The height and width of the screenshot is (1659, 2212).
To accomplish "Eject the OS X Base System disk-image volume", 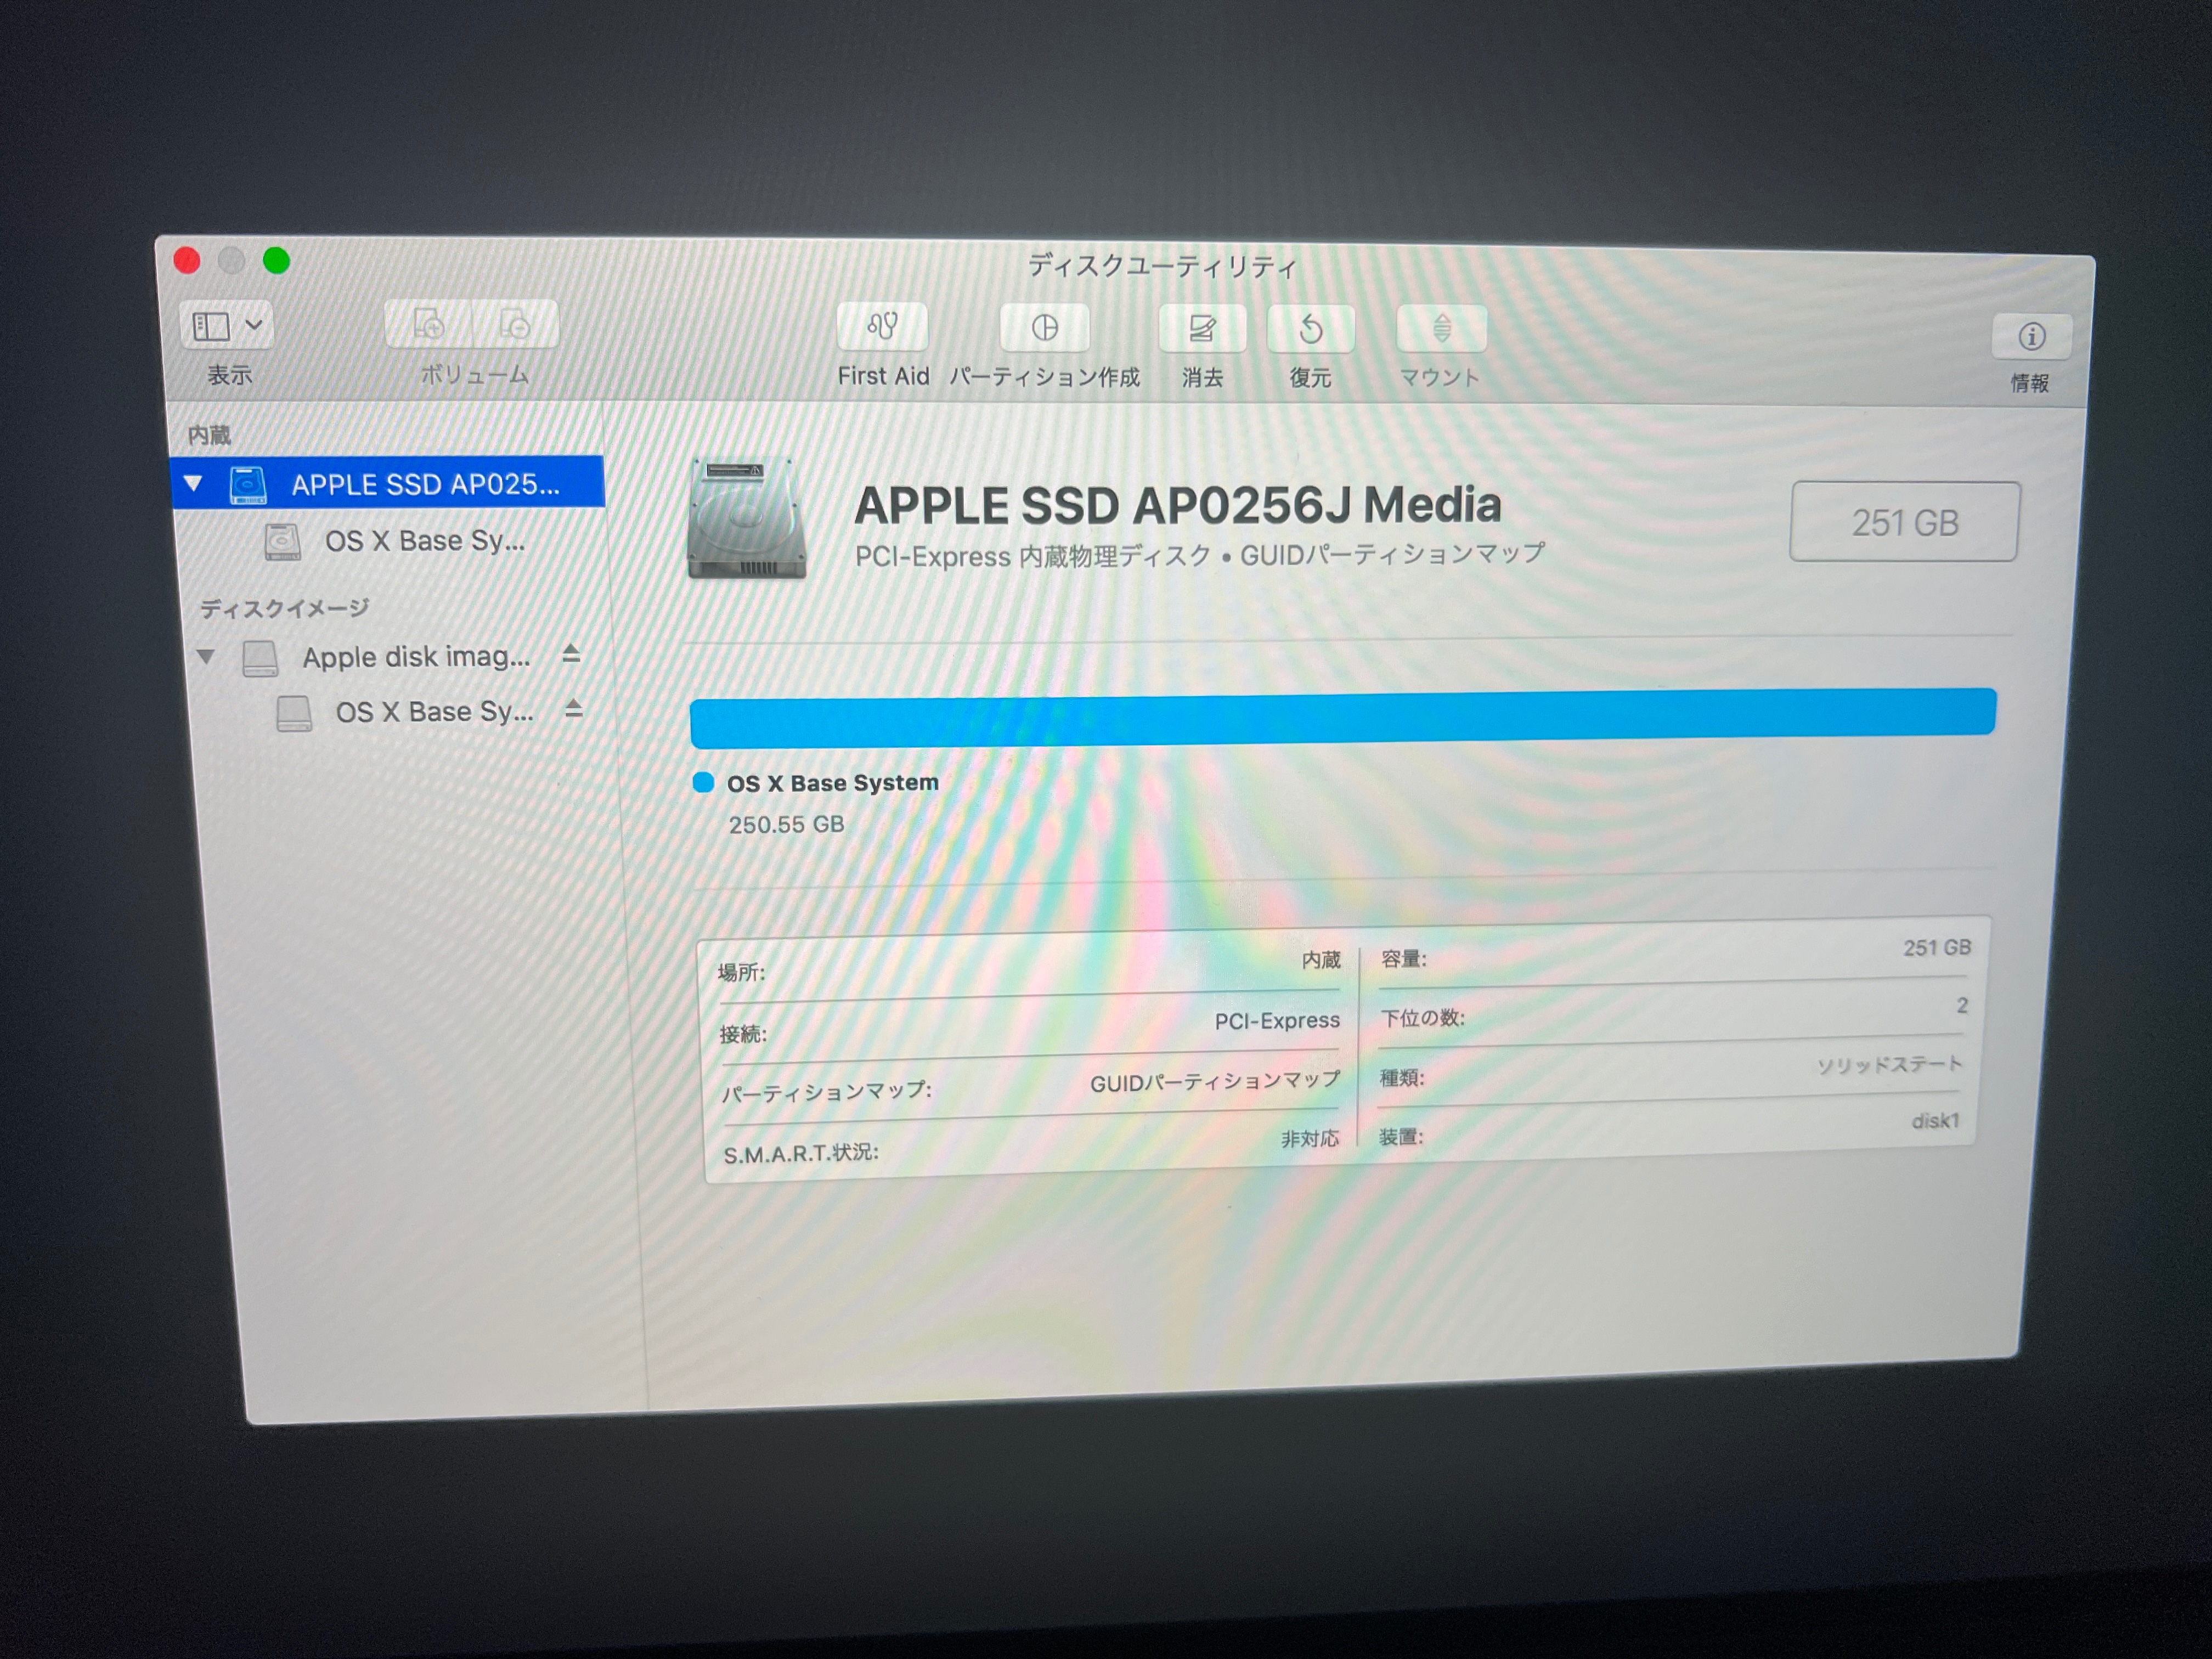I will tap(573, 709).
